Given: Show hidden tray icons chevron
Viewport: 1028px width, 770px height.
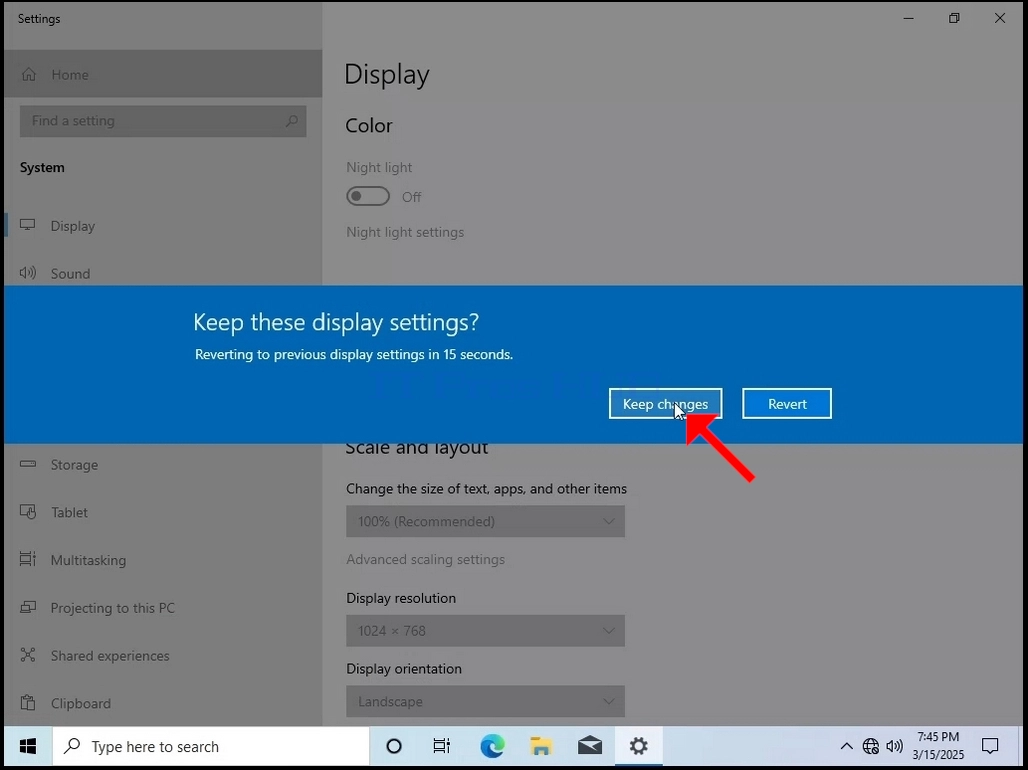Looking at the screenshot, I should [x=846, y=746].
